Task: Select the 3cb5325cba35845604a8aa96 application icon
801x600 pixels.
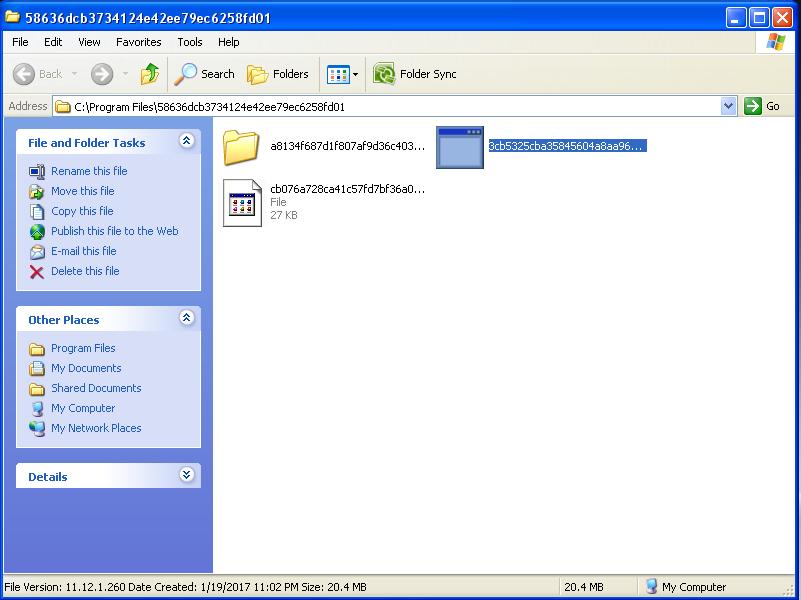Action: tap(460, 147)
